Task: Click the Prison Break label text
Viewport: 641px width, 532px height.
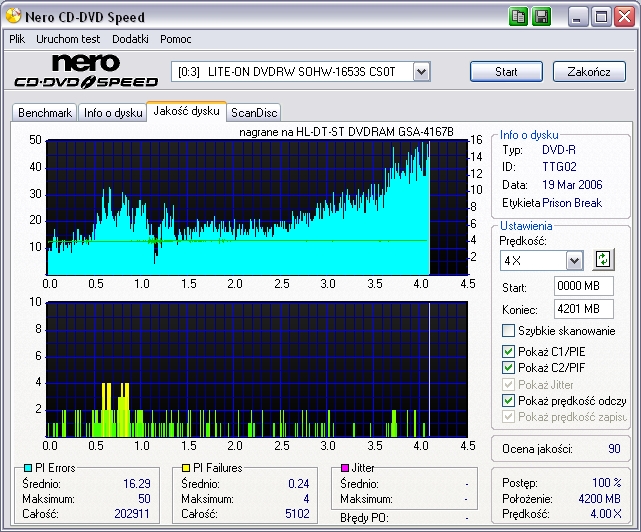Action: point(572,203)
